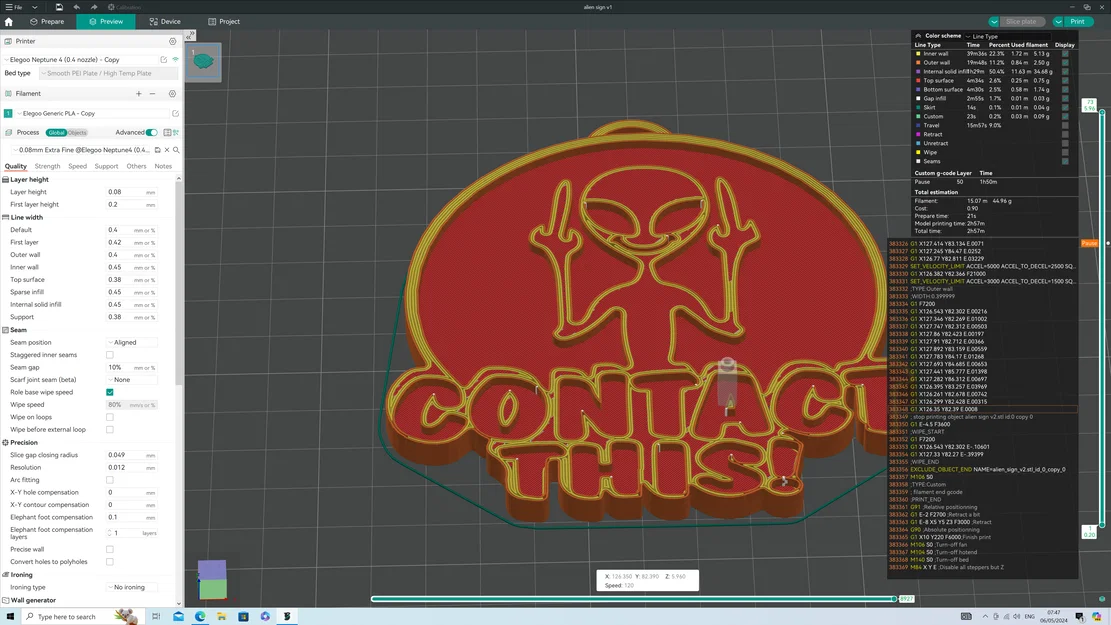Hide Inner wall lines in legend
This screenshot has width=1111, height=625.
(1065, 54)
